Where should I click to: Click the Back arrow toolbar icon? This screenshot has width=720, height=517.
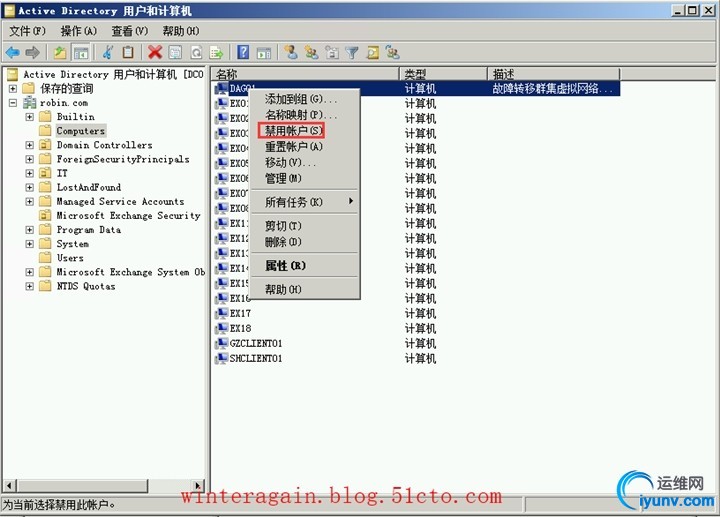click(12, 53)
